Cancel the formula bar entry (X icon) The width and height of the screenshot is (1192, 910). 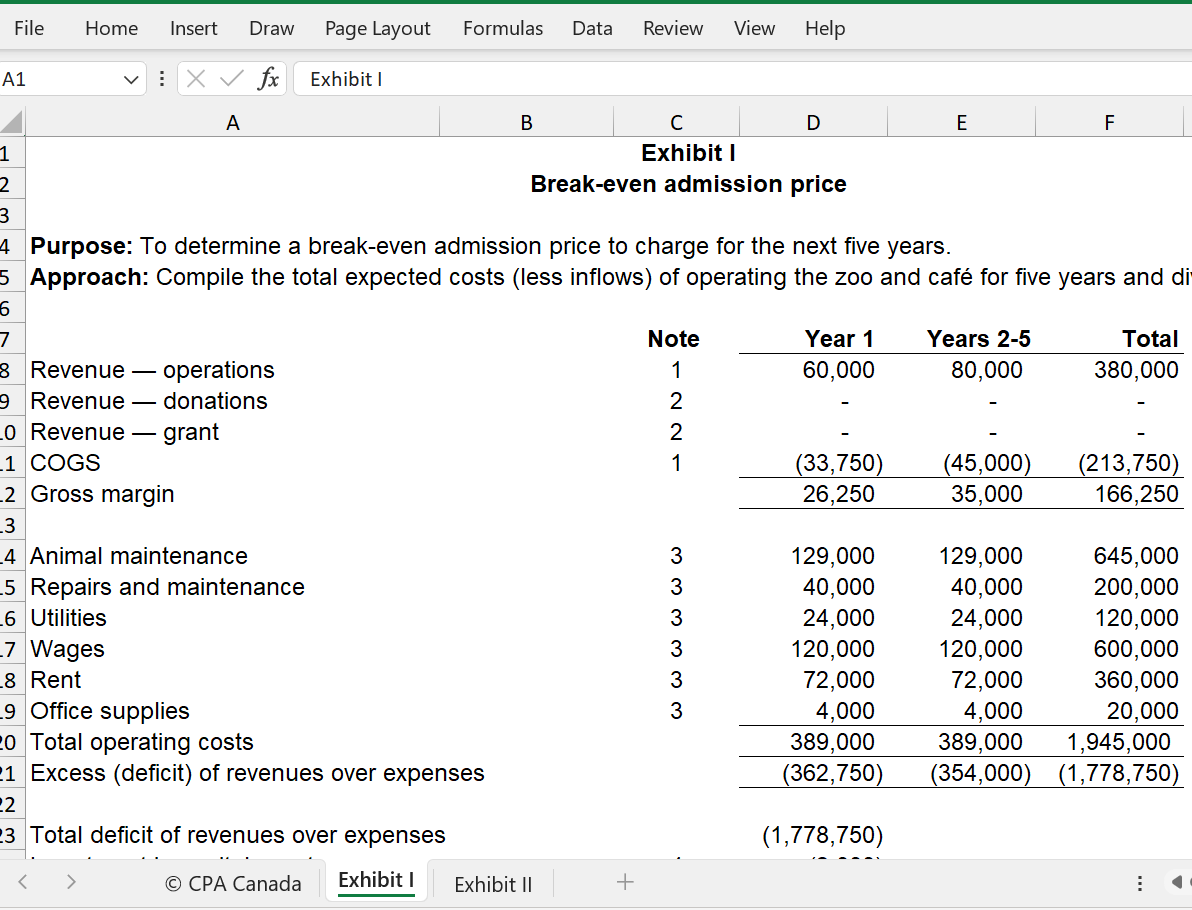pos(195,79)
